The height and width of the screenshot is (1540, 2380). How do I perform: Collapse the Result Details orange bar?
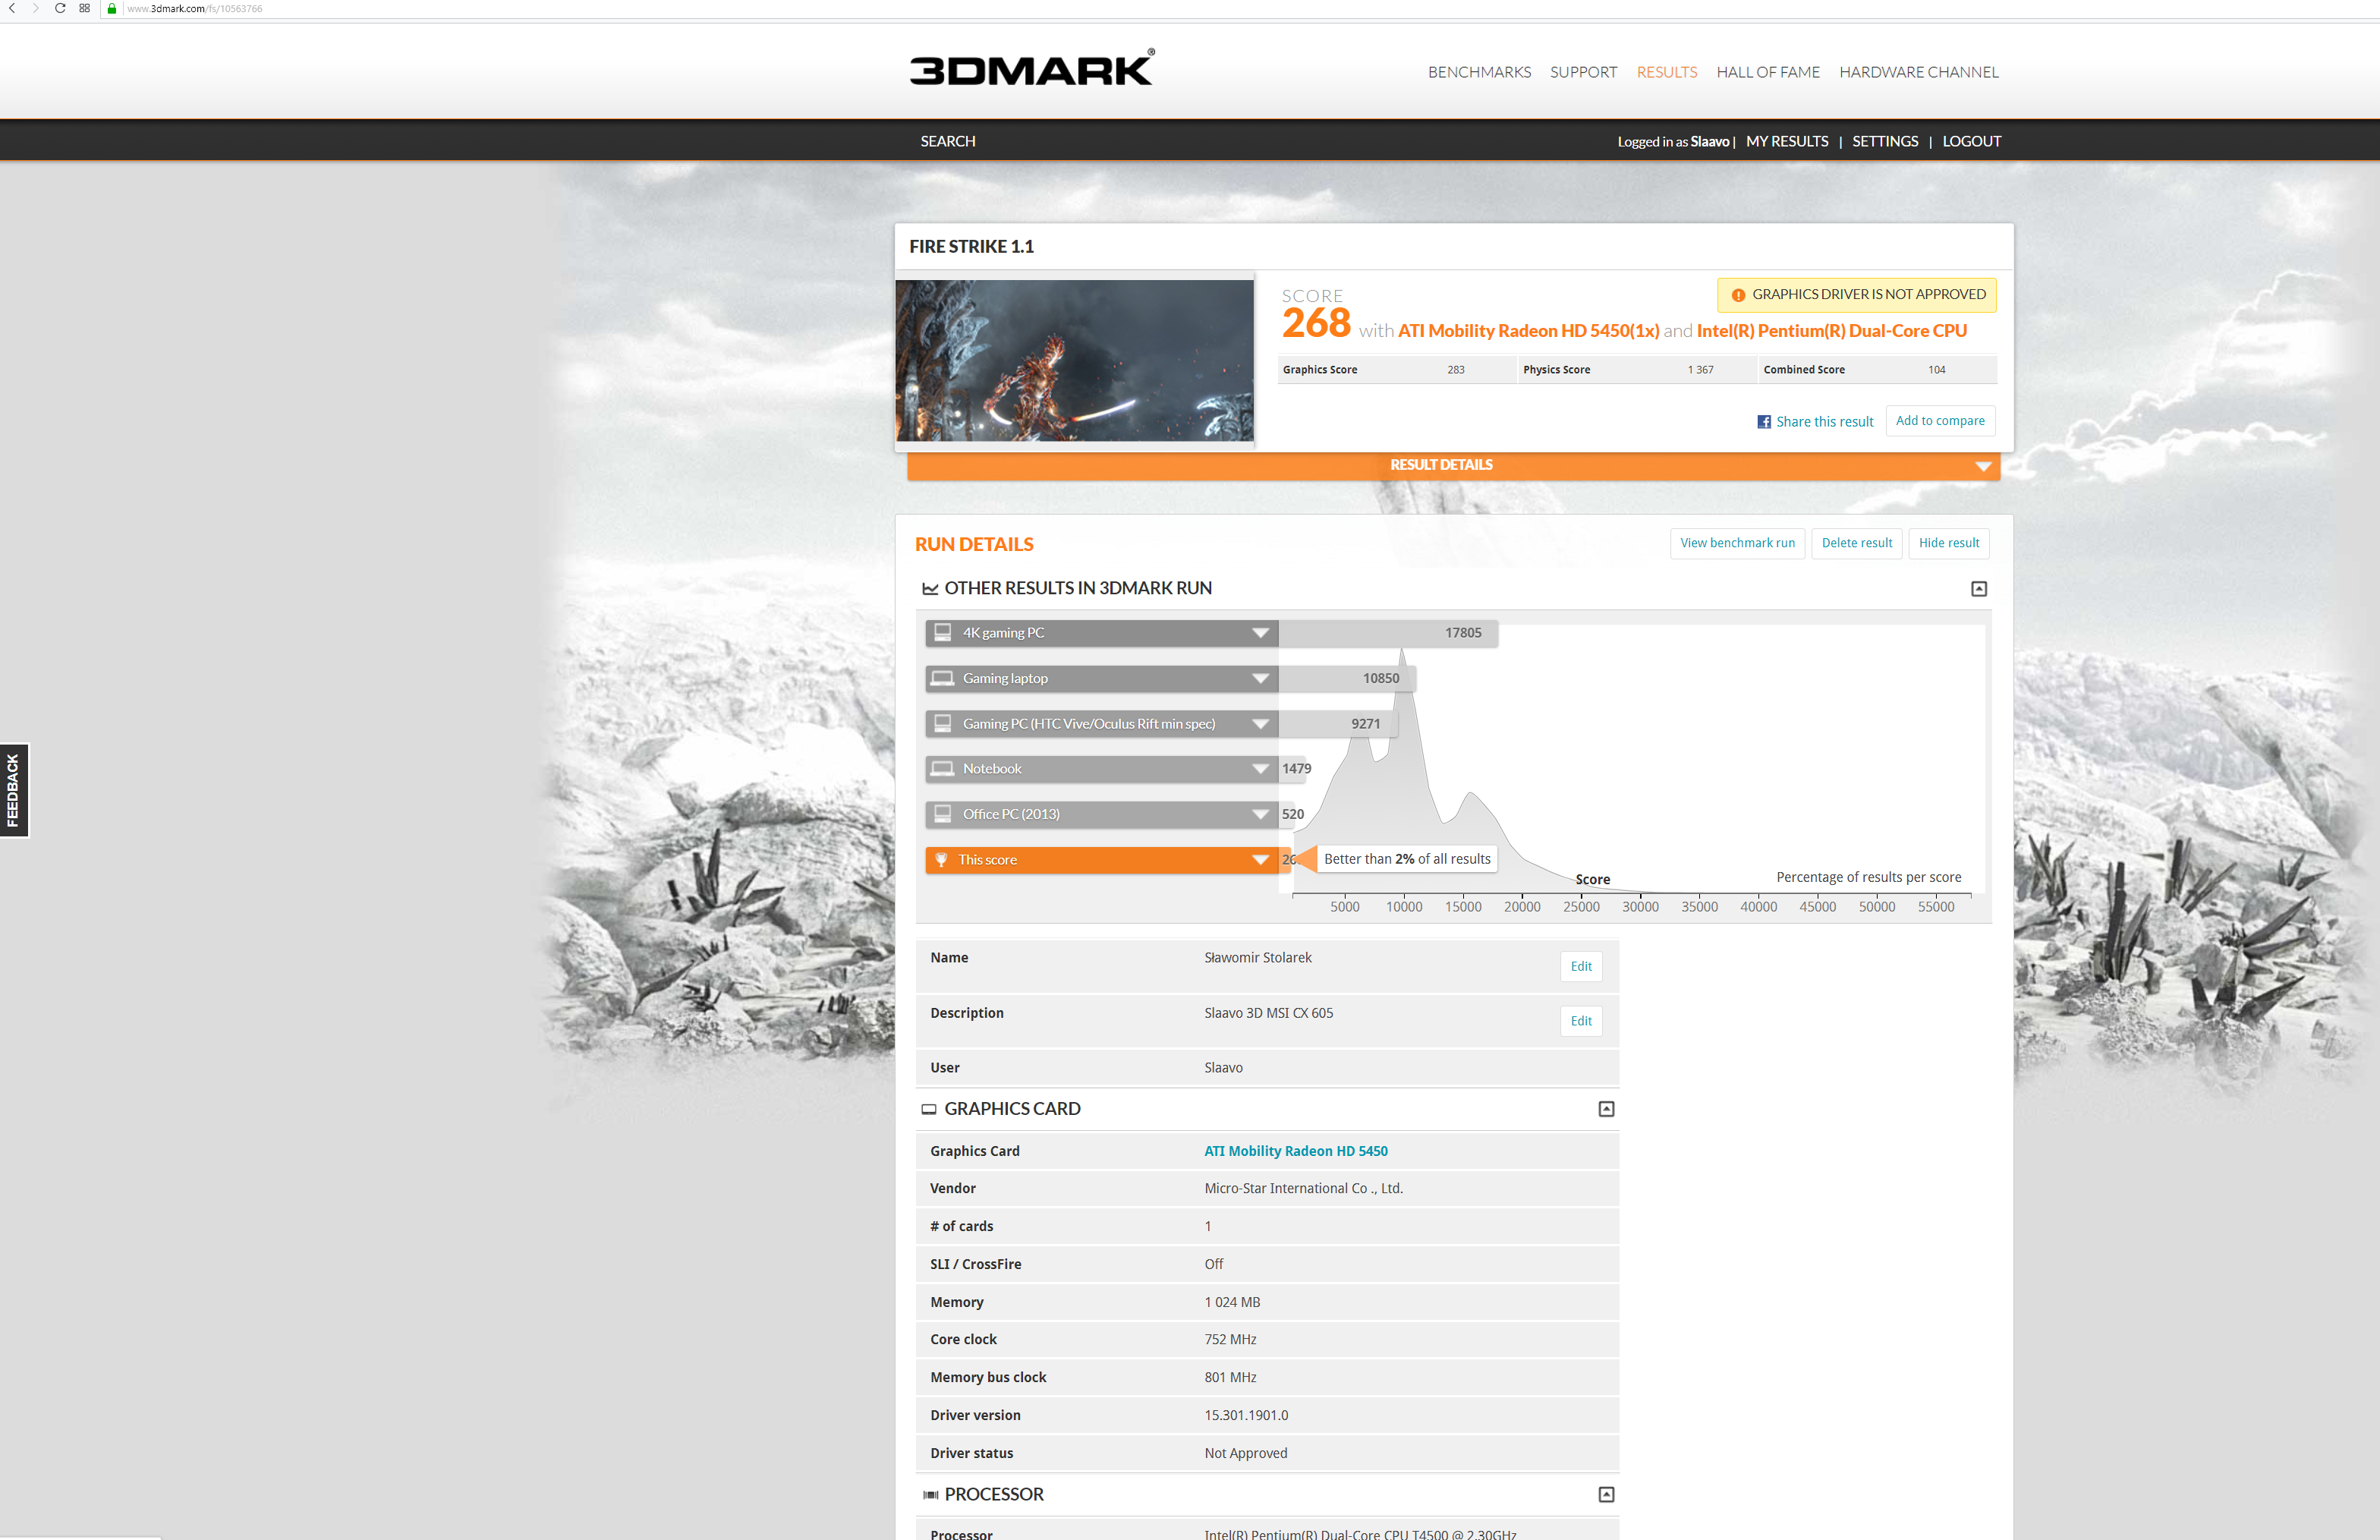1453,466
